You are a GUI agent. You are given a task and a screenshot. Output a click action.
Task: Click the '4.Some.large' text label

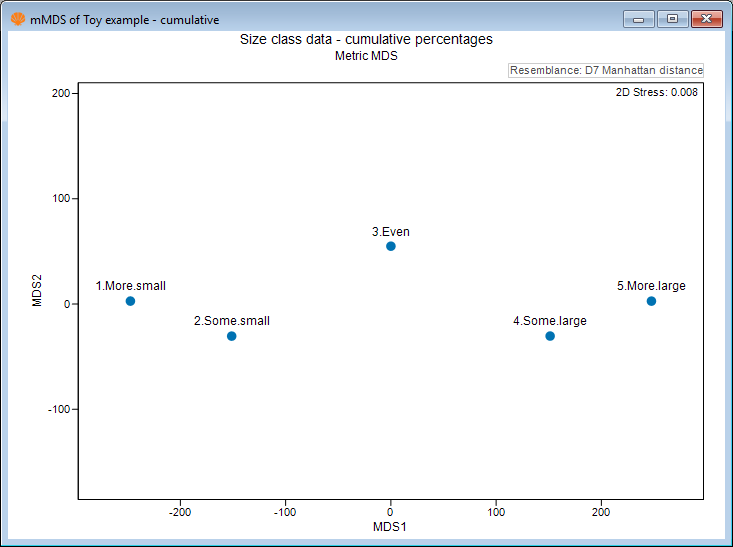coord(550,321)
